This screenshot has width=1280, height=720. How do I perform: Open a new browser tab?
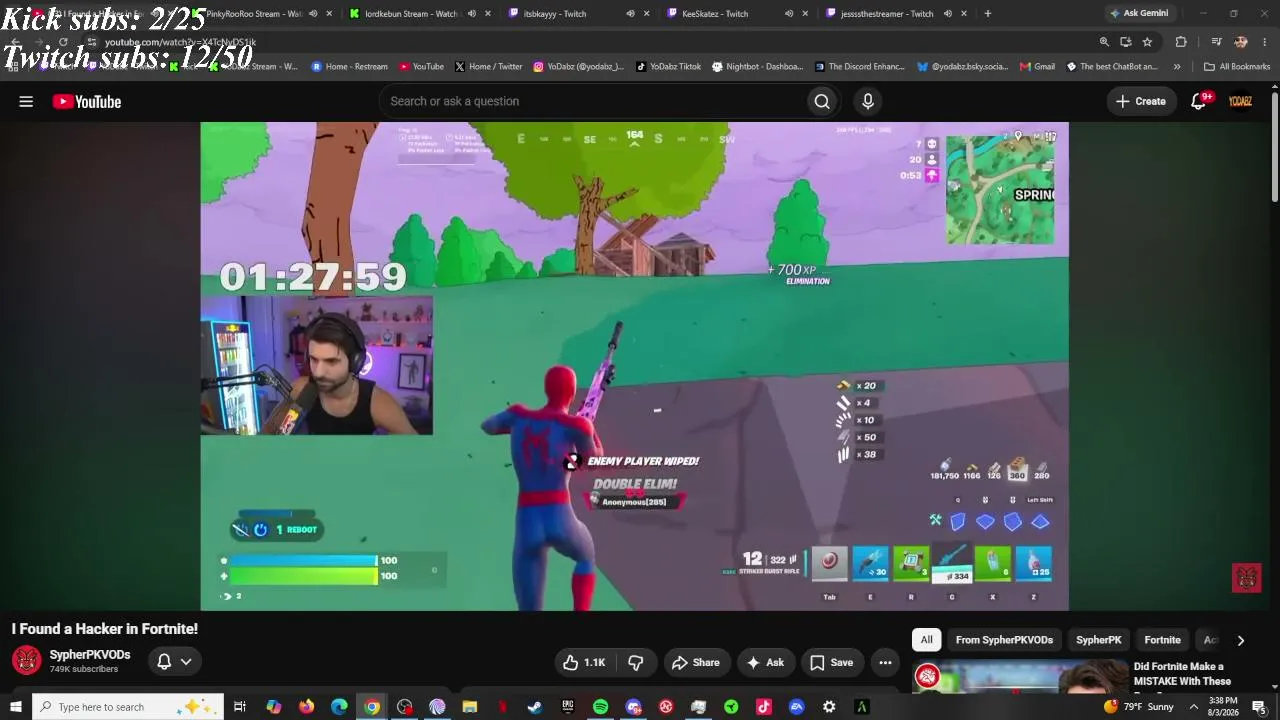[988, 14]
